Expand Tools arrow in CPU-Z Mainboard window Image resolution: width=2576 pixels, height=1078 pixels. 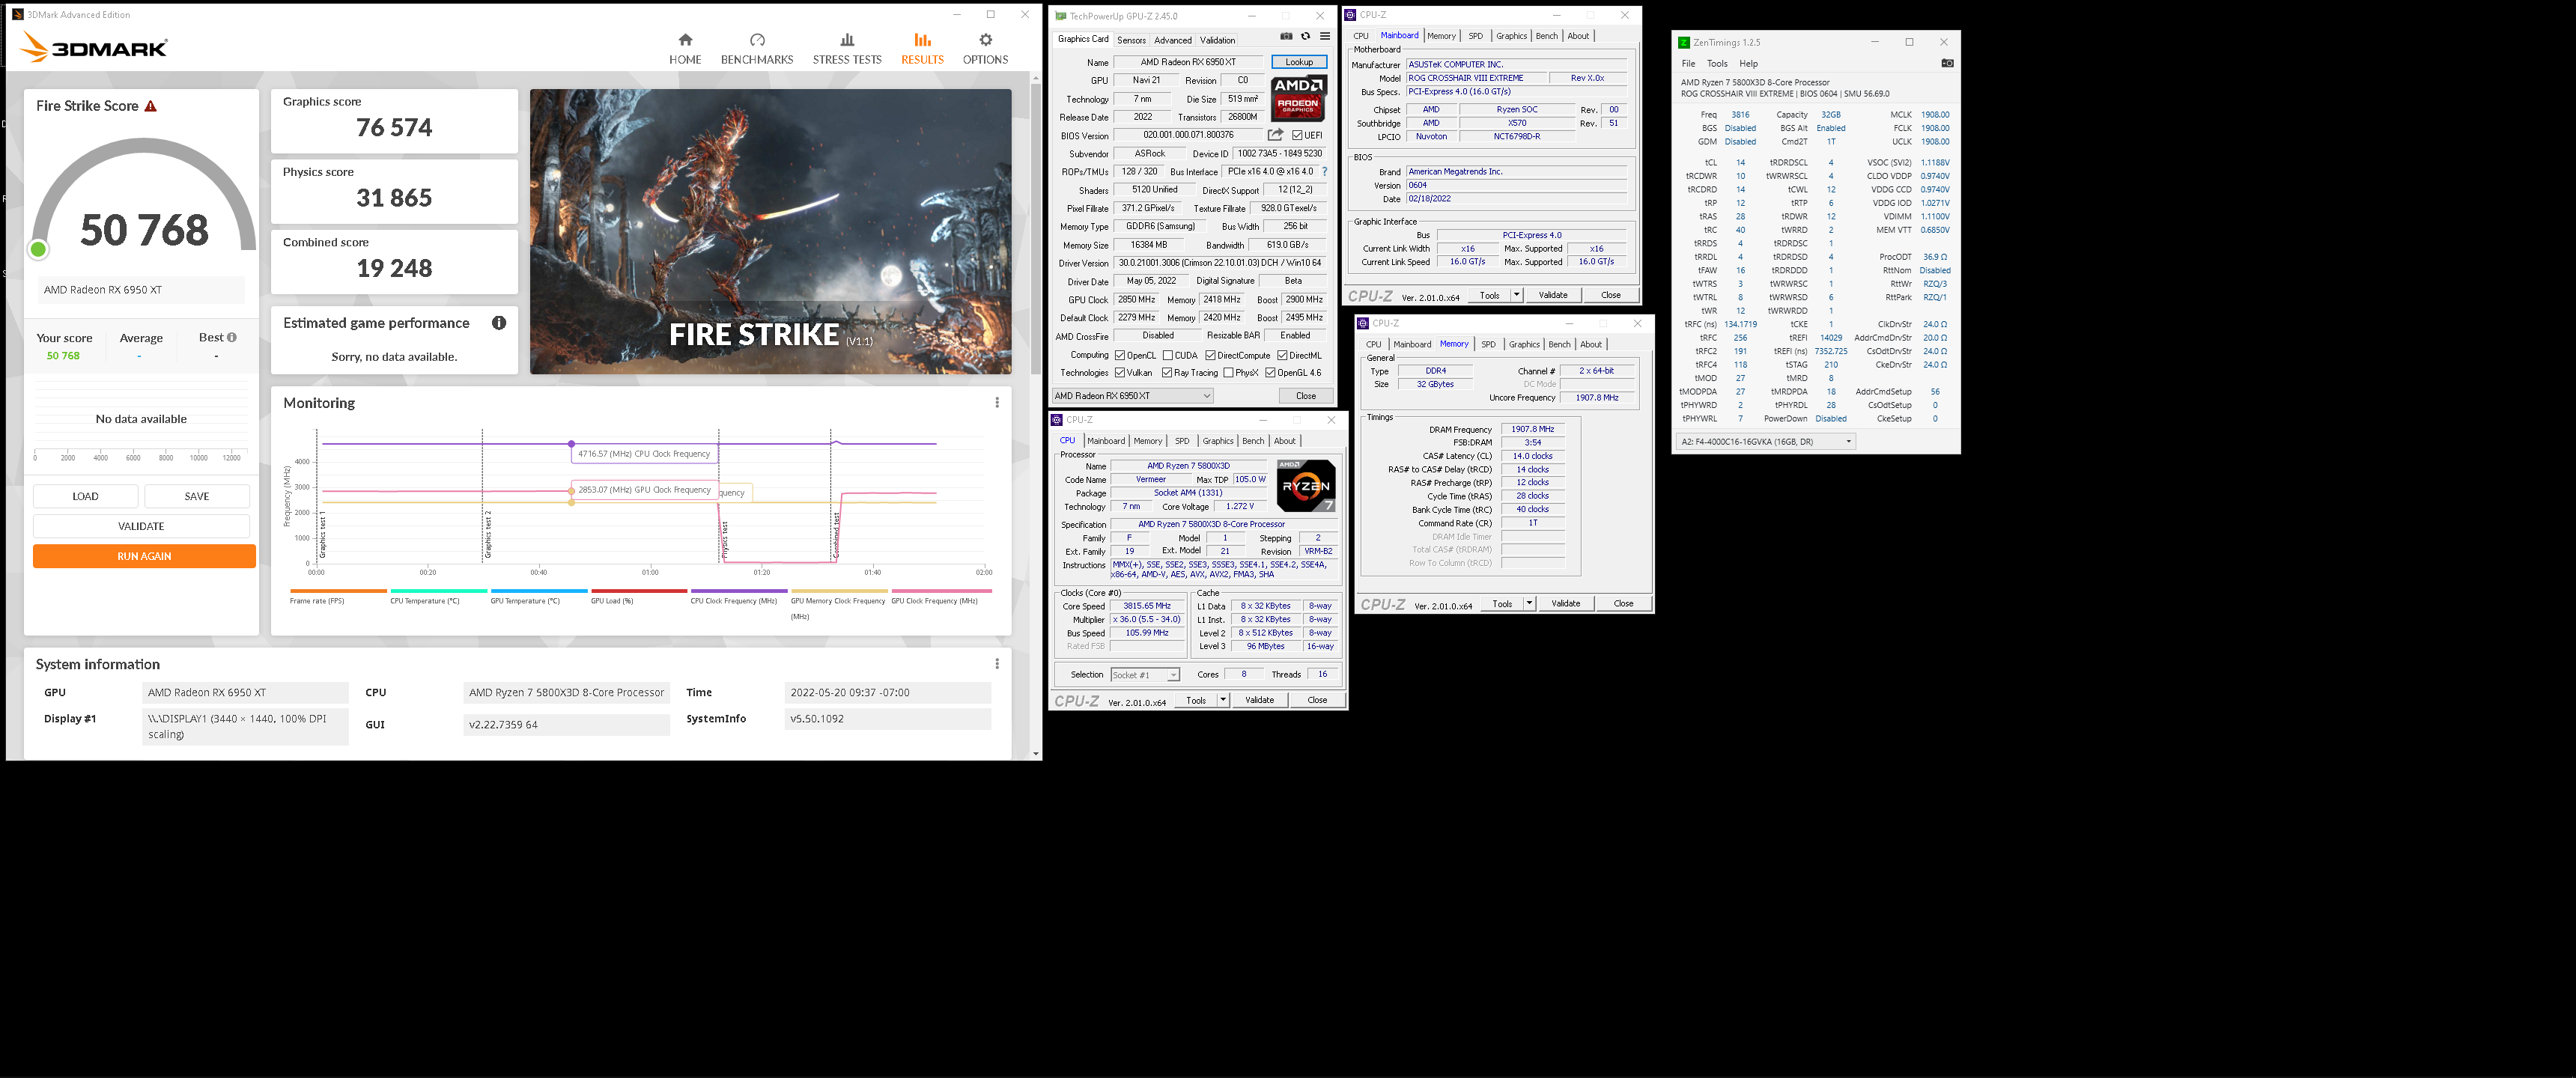point(1516,295)
